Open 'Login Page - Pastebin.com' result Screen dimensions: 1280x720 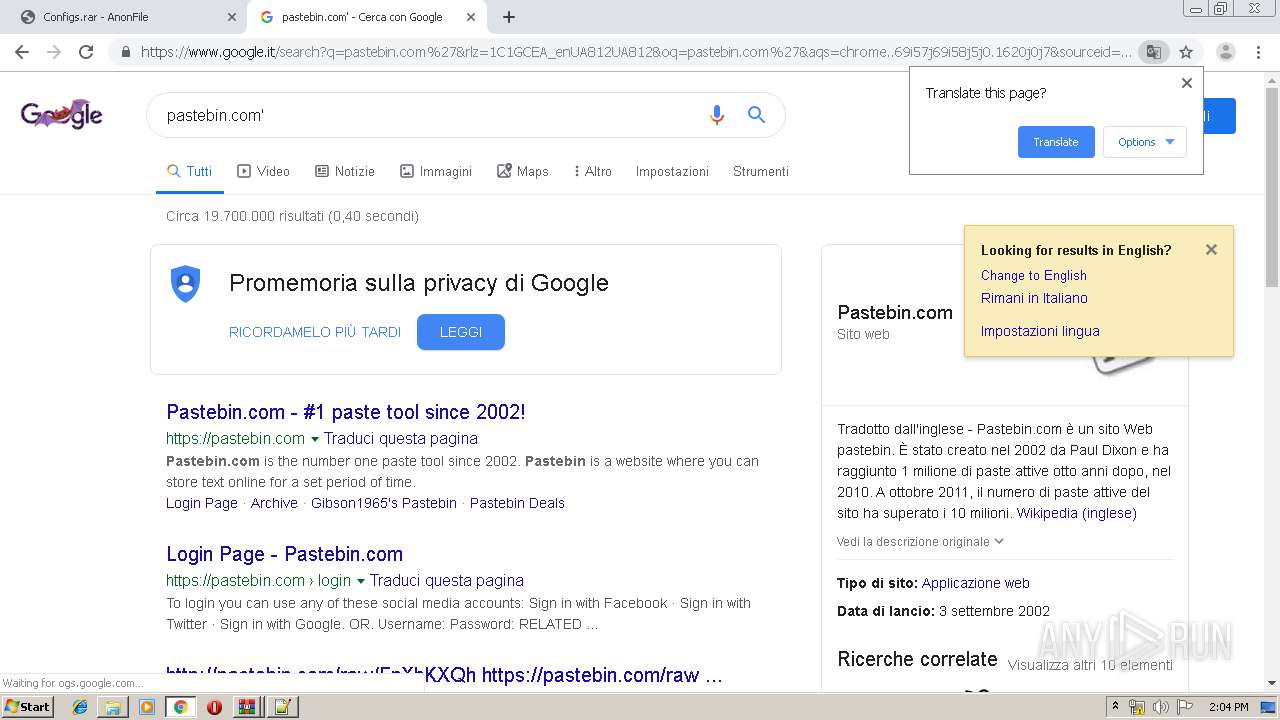[285, 554]
